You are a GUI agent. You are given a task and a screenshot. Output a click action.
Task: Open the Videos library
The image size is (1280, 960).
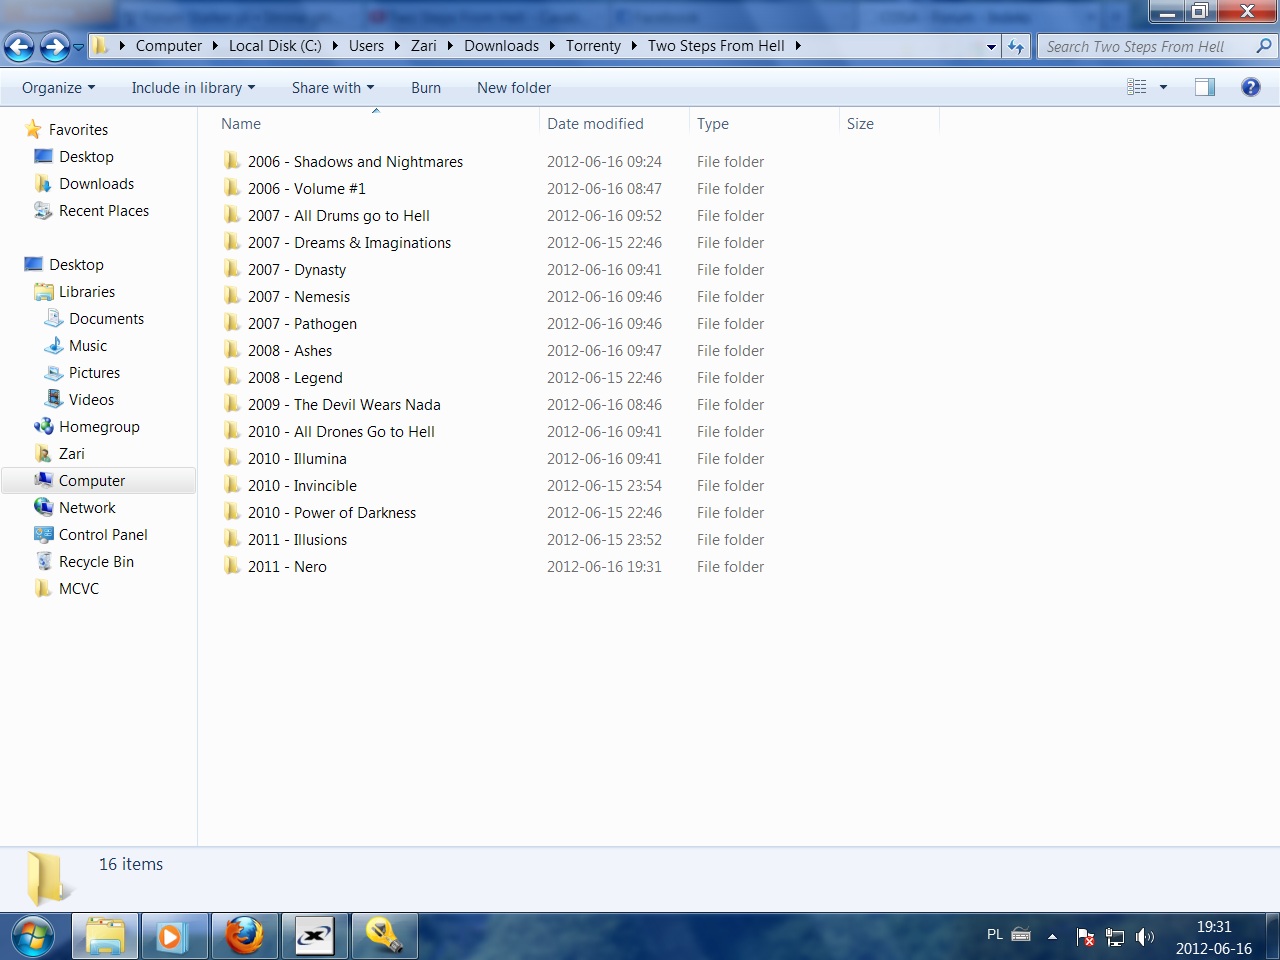91,400
